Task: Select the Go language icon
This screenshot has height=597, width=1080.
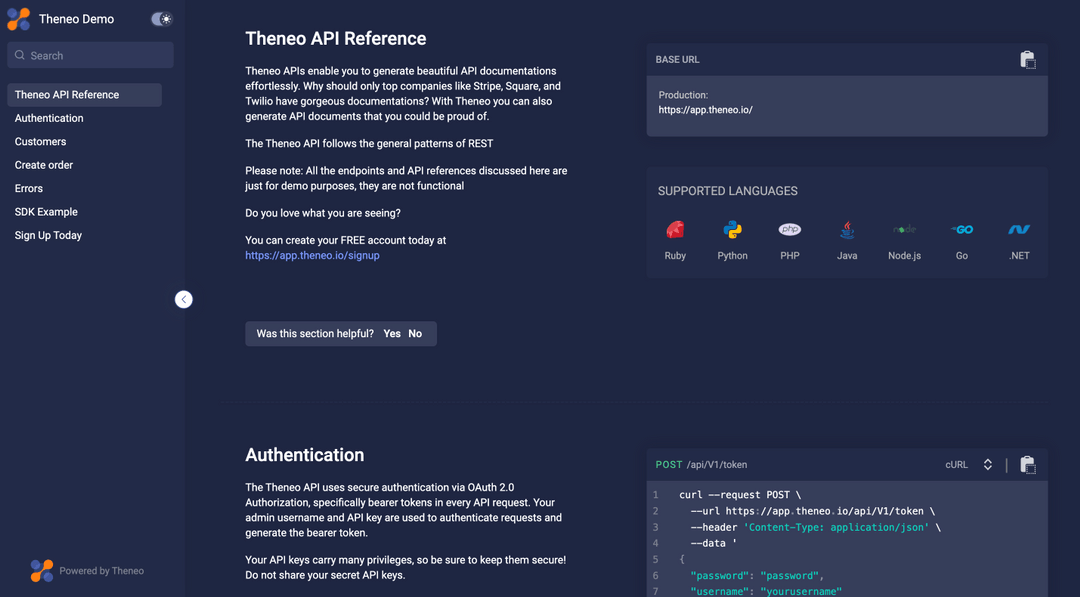Action: click(x=961, y=230)
